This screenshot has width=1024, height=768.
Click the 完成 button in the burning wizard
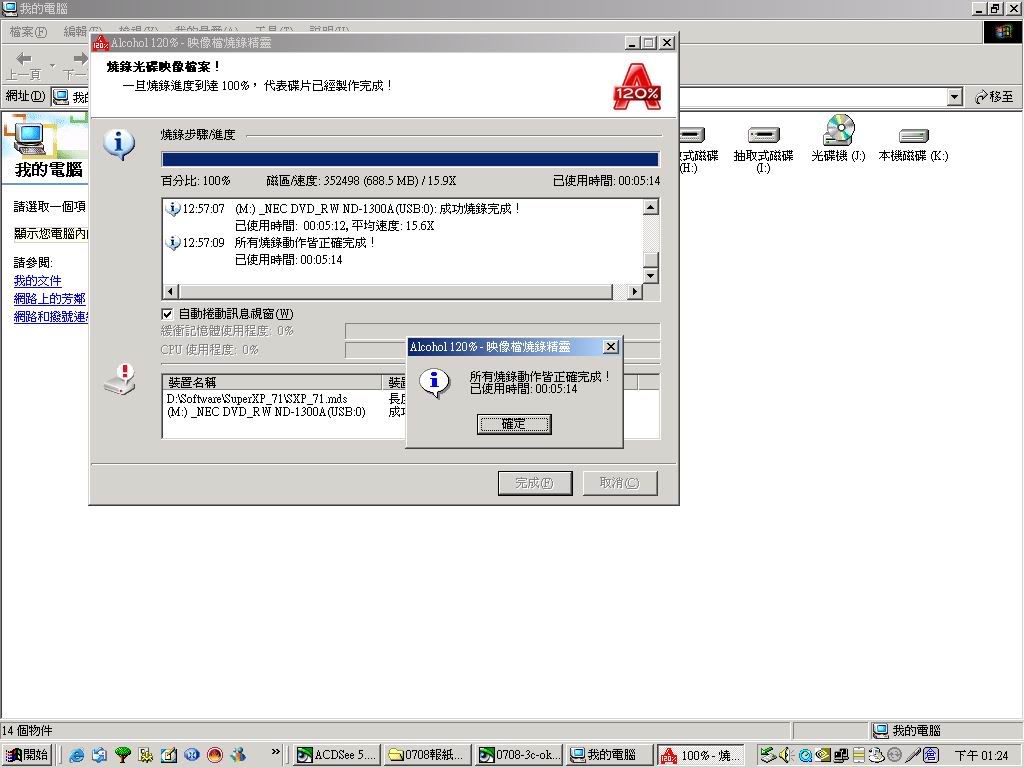click(535, 483)
